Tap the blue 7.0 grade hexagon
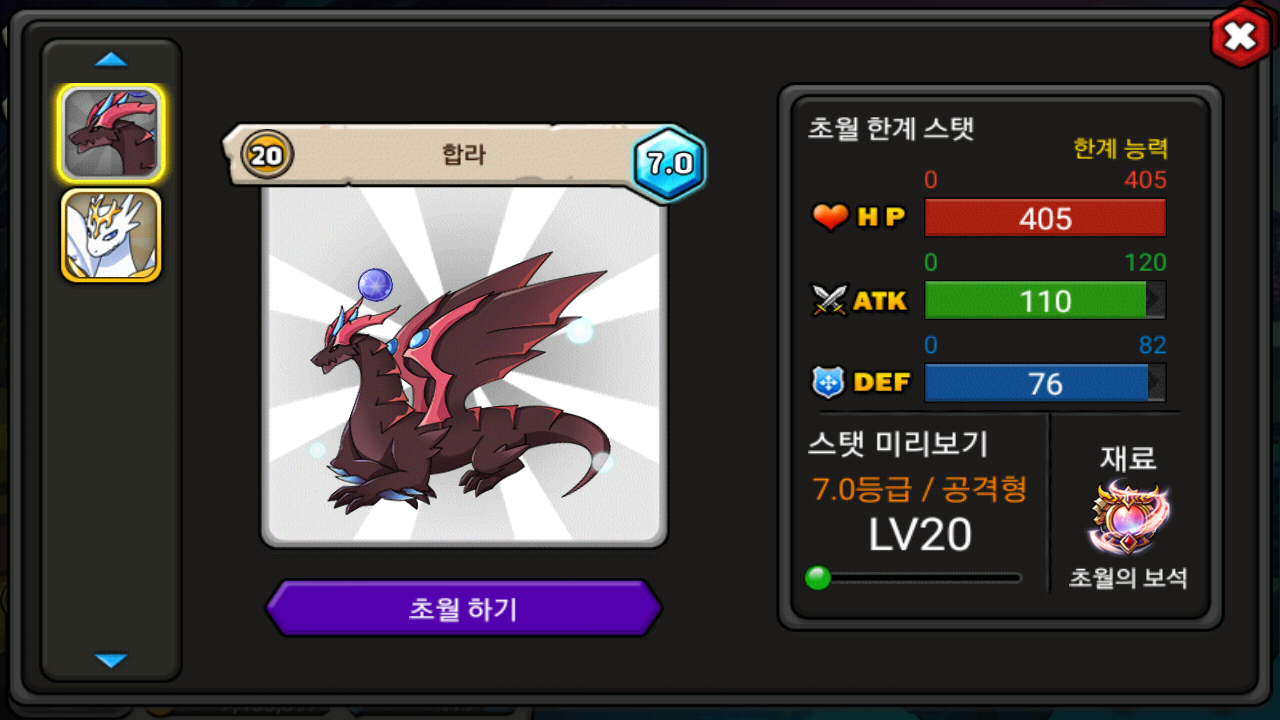This screenshot has width=1280, height=720. pyautogui.click(x=670, y=164)
